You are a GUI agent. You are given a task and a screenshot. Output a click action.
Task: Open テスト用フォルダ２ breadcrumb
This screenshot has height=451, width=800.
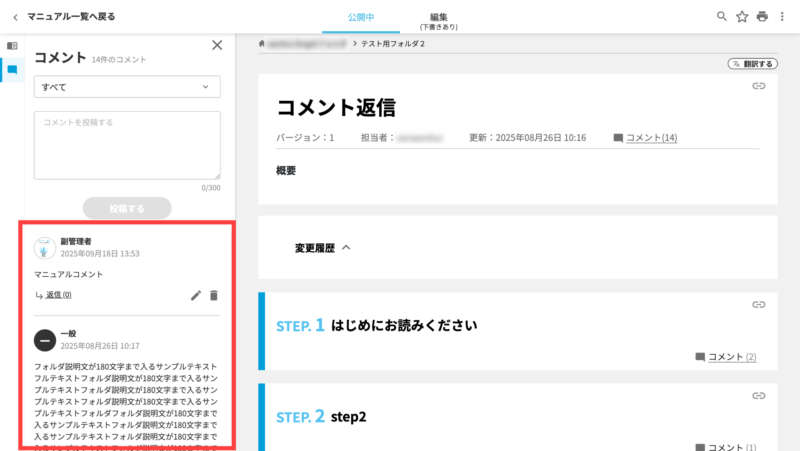click(393, 44)
